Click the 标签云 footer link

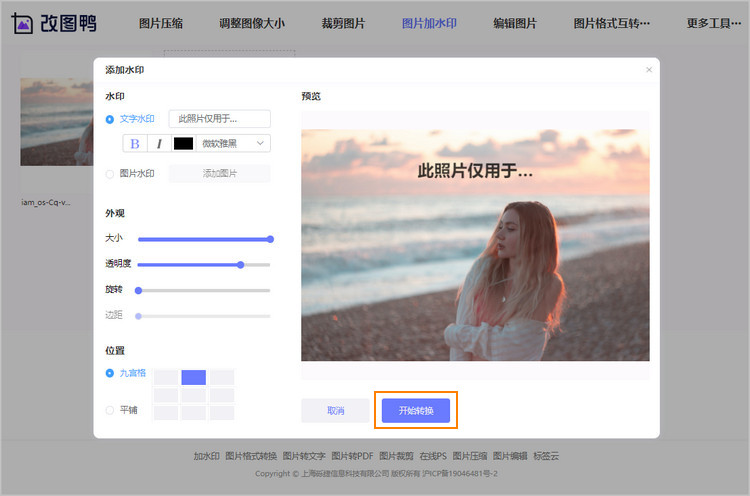click(546, 456)
